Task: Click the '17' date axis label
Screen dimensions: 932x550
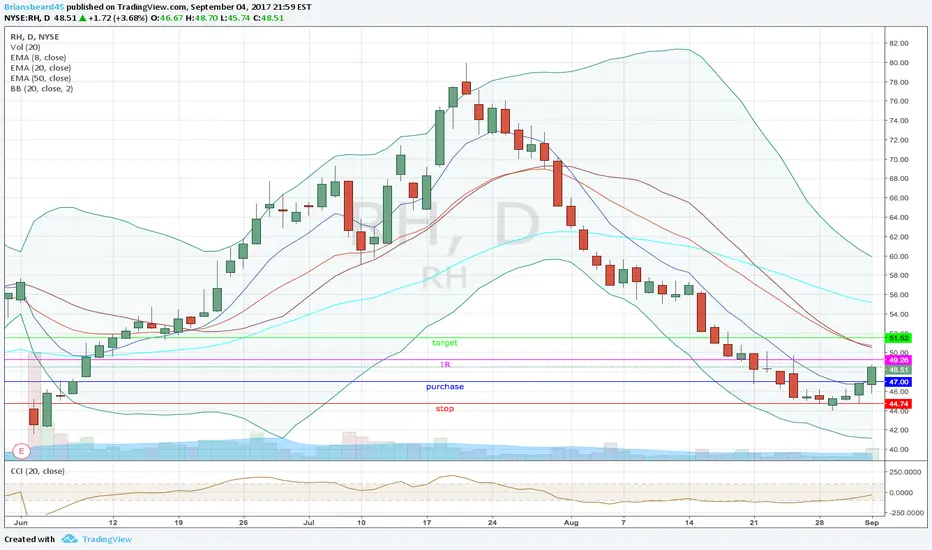Action: coord(427,523)
